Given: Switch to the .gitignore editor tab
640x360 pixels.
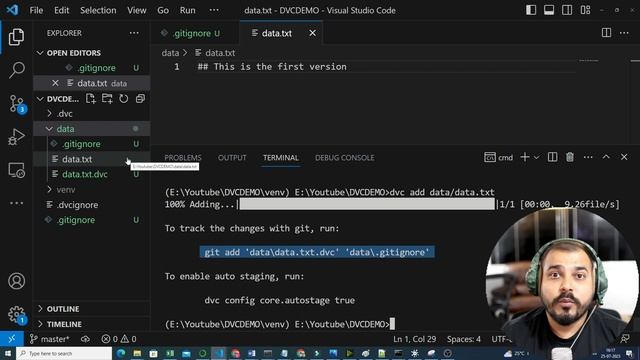Looking at the screenshot, I should [195, 33].
